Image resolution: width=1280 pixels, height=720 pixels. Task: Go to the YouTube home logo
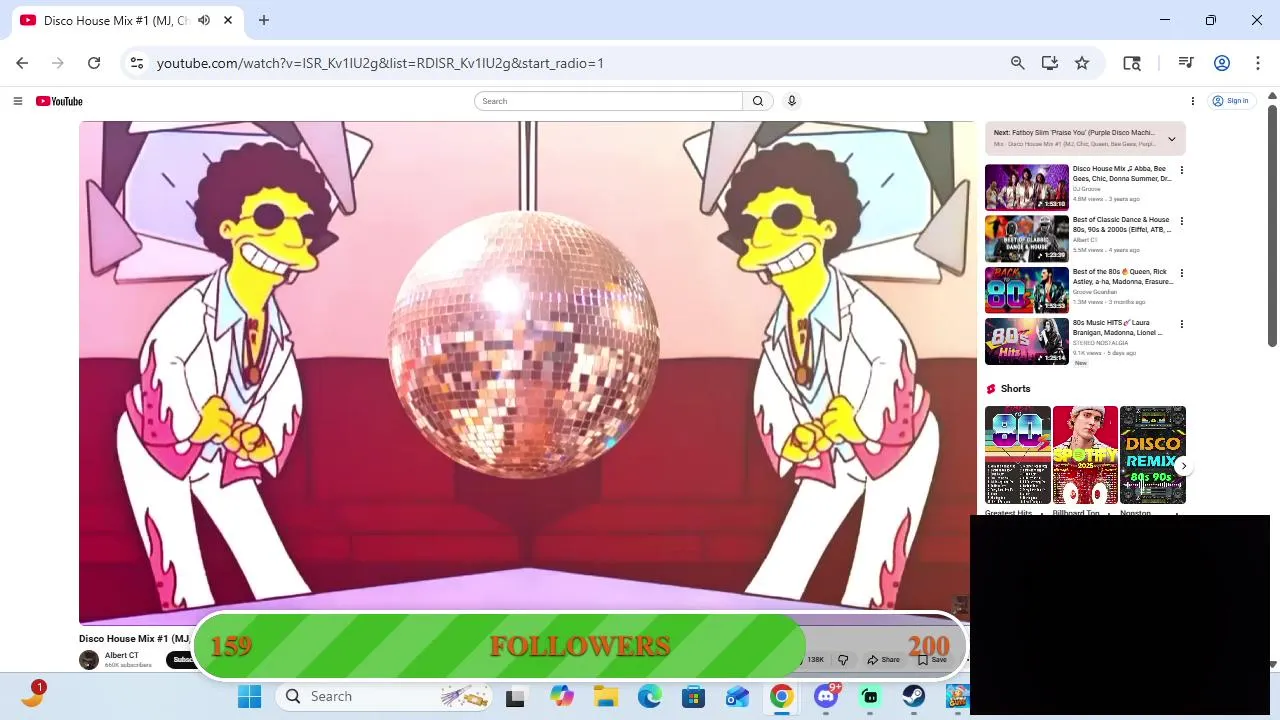click(x=59, y=101)
